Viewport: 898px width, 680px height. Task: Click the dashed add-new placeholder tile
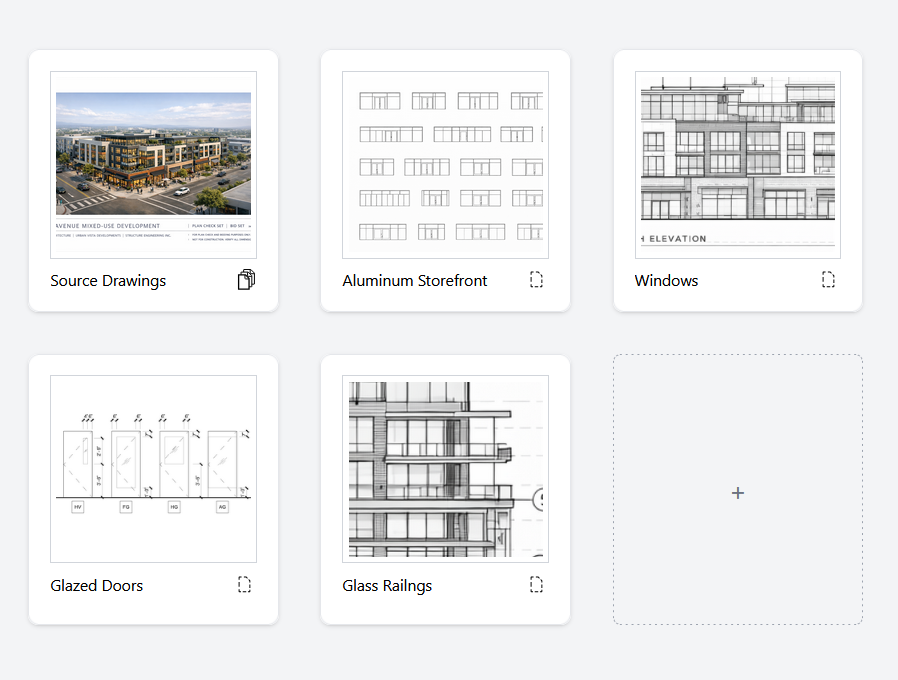737,493
